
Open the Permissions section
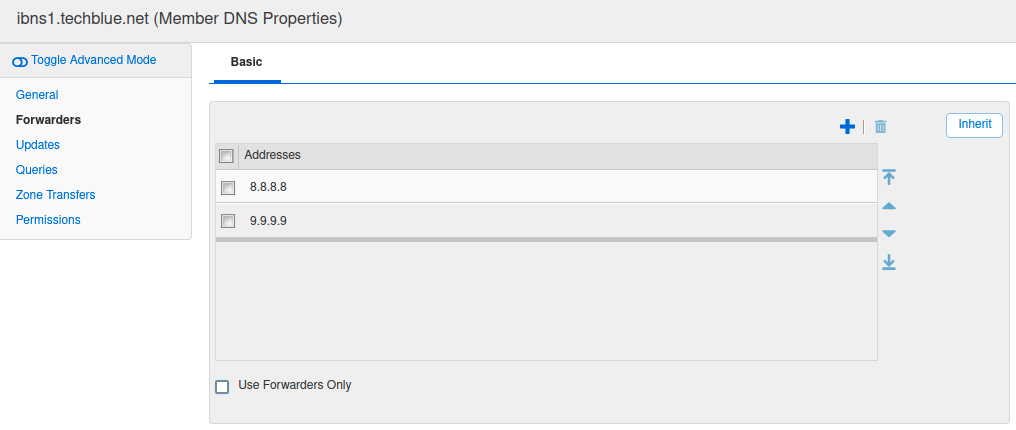pos(48,220)
